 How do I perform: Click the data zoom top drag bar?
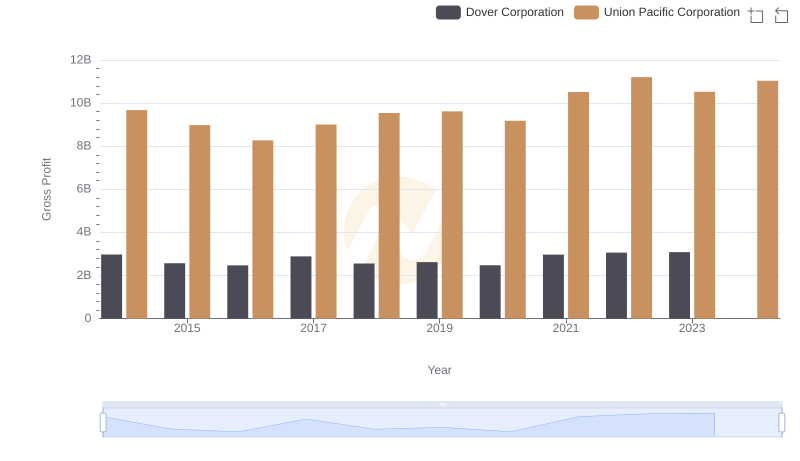(x=442, y=404)
